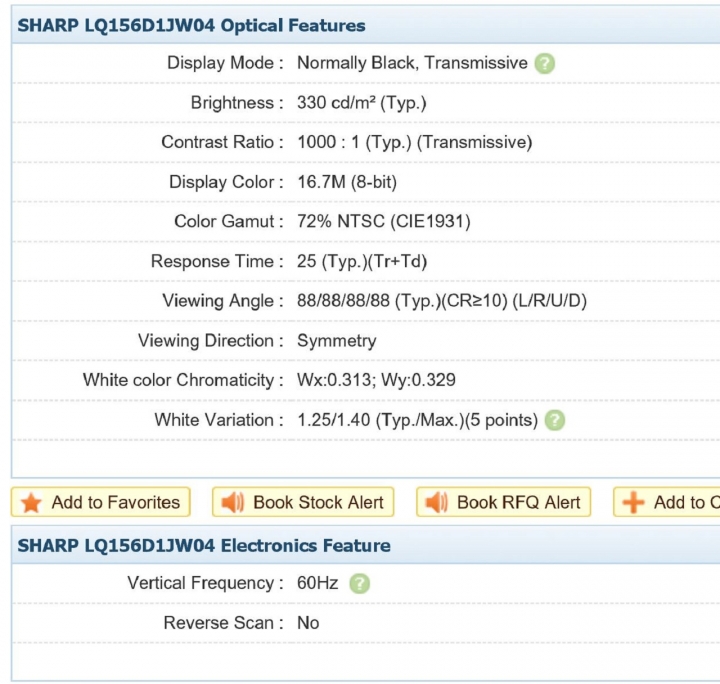Select the '88/88/88/88 (Typ.)(CR≥10) (L/R/U/D)' value
Viewport: 720px width, 684px height.
(442, 301)
